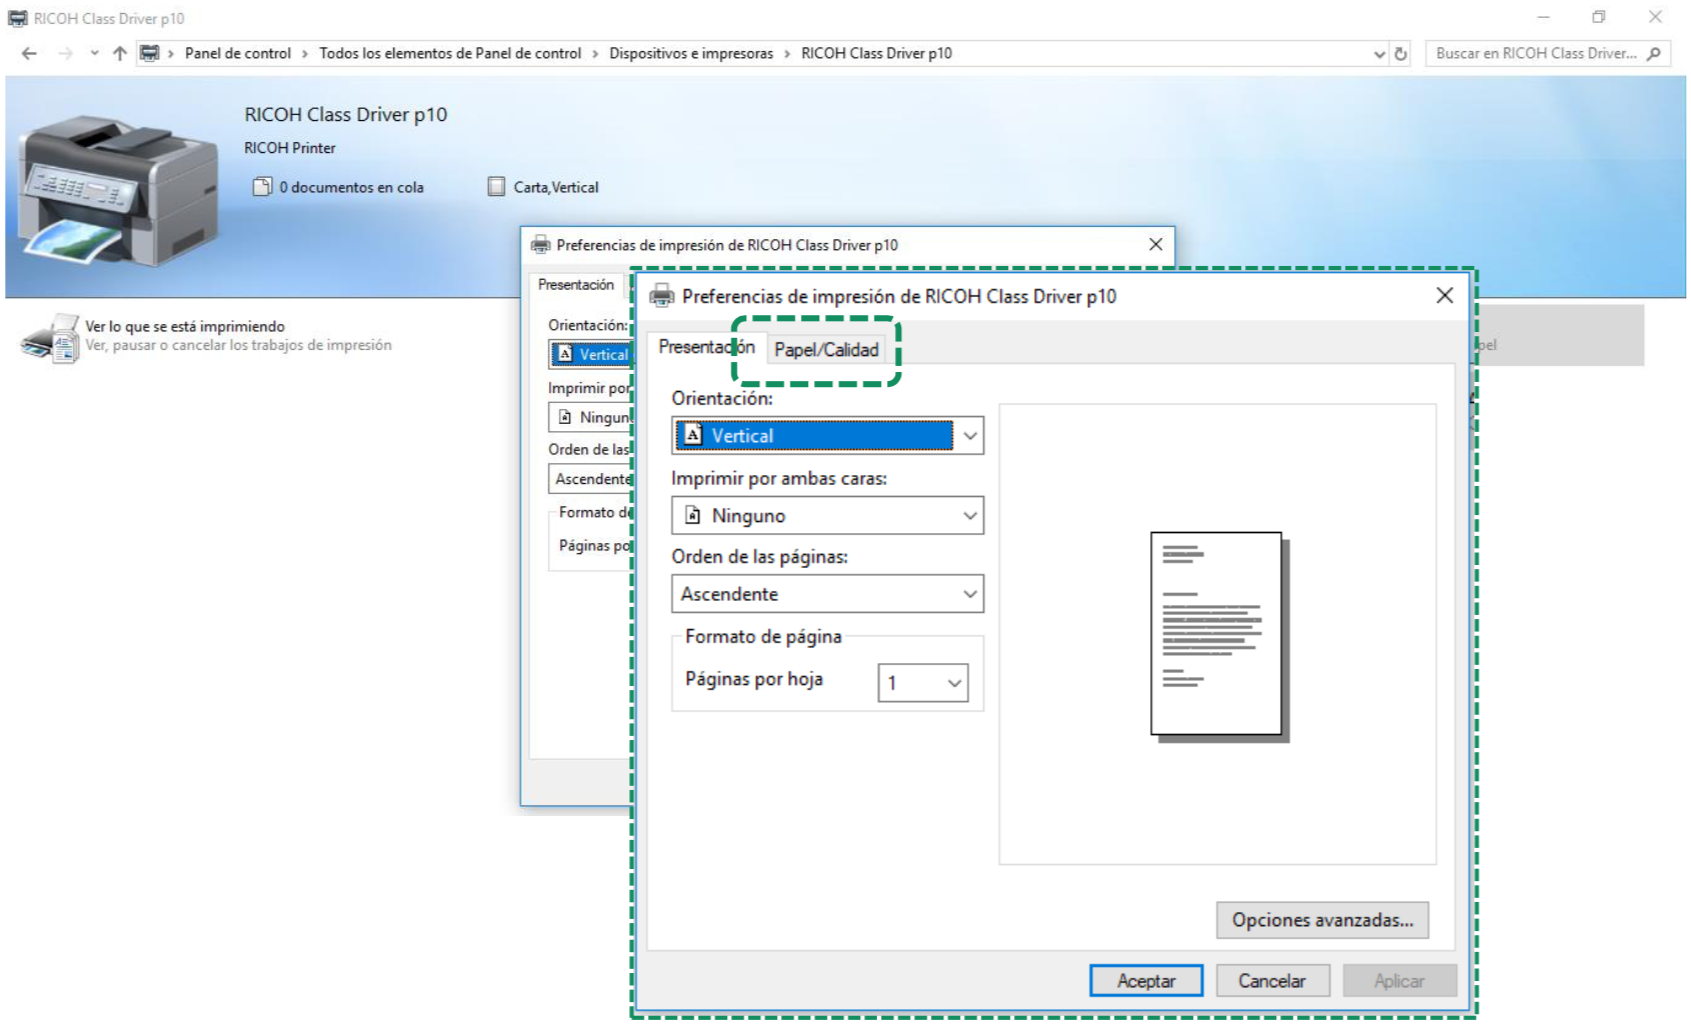The height and width of the screenshot is (1025, 1691).
Task: Click the RICOH Class Driver p10 heading
Action: coord(345,114)
